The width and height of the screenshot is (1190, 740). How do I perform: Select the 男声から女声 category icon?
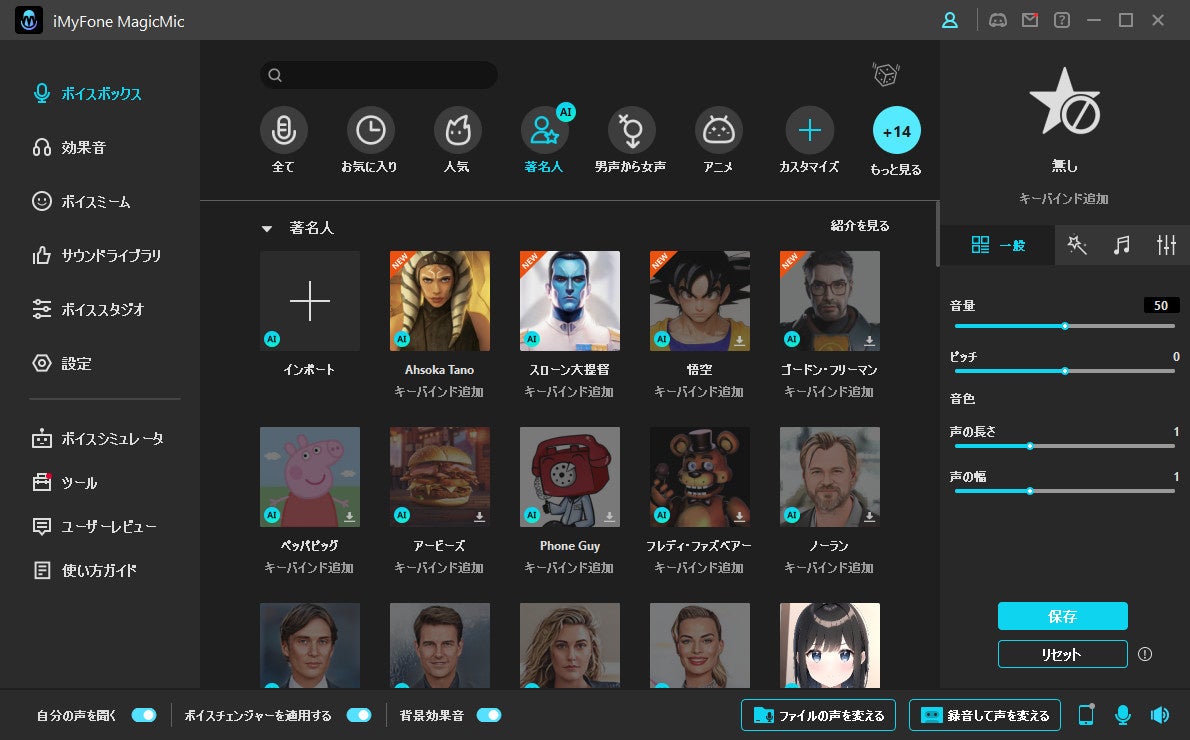tap(631, 131)
